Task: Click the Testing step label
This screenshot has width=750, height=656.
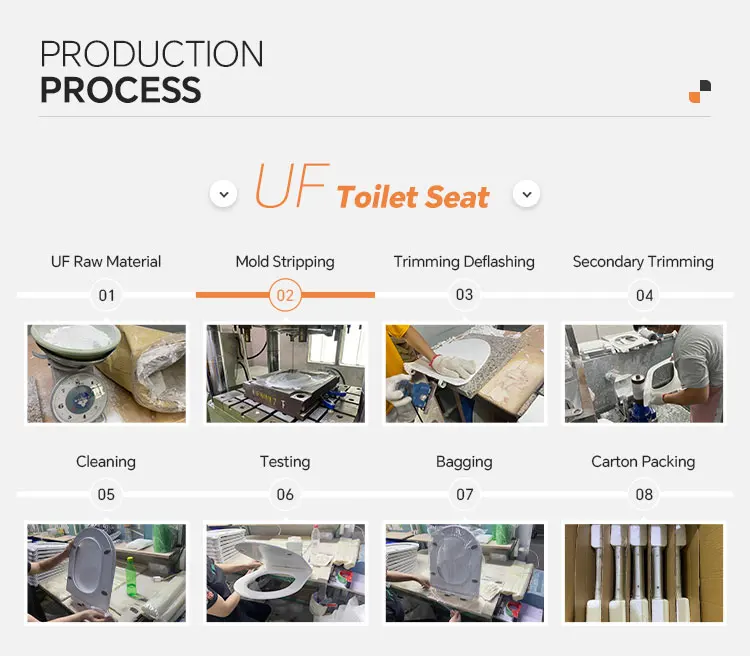Action: tap(285, 462)
